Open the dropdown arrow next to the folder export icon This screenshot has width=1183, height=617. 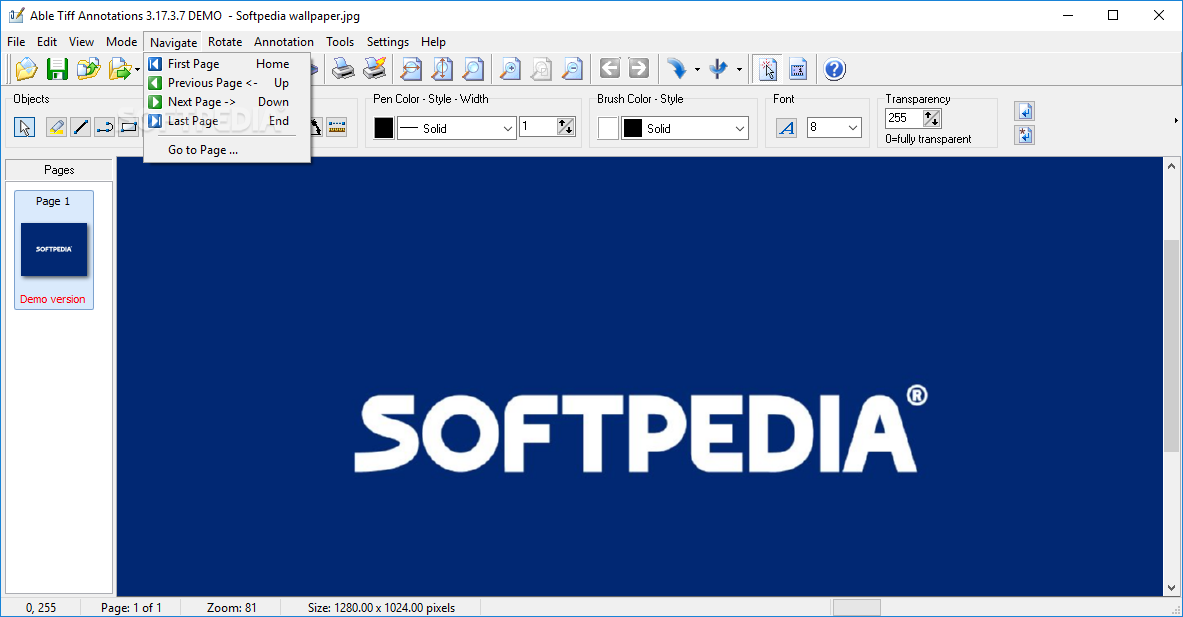tap(137, 69)
